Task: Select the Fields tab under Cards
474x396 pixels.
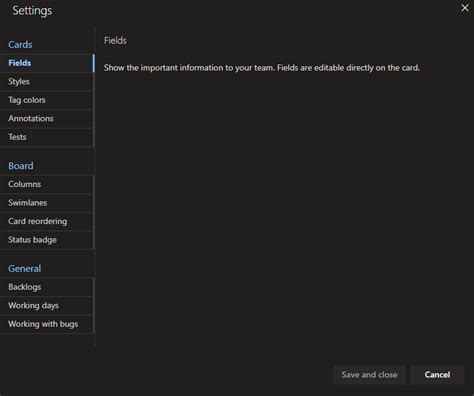Action: click(47, 63)
